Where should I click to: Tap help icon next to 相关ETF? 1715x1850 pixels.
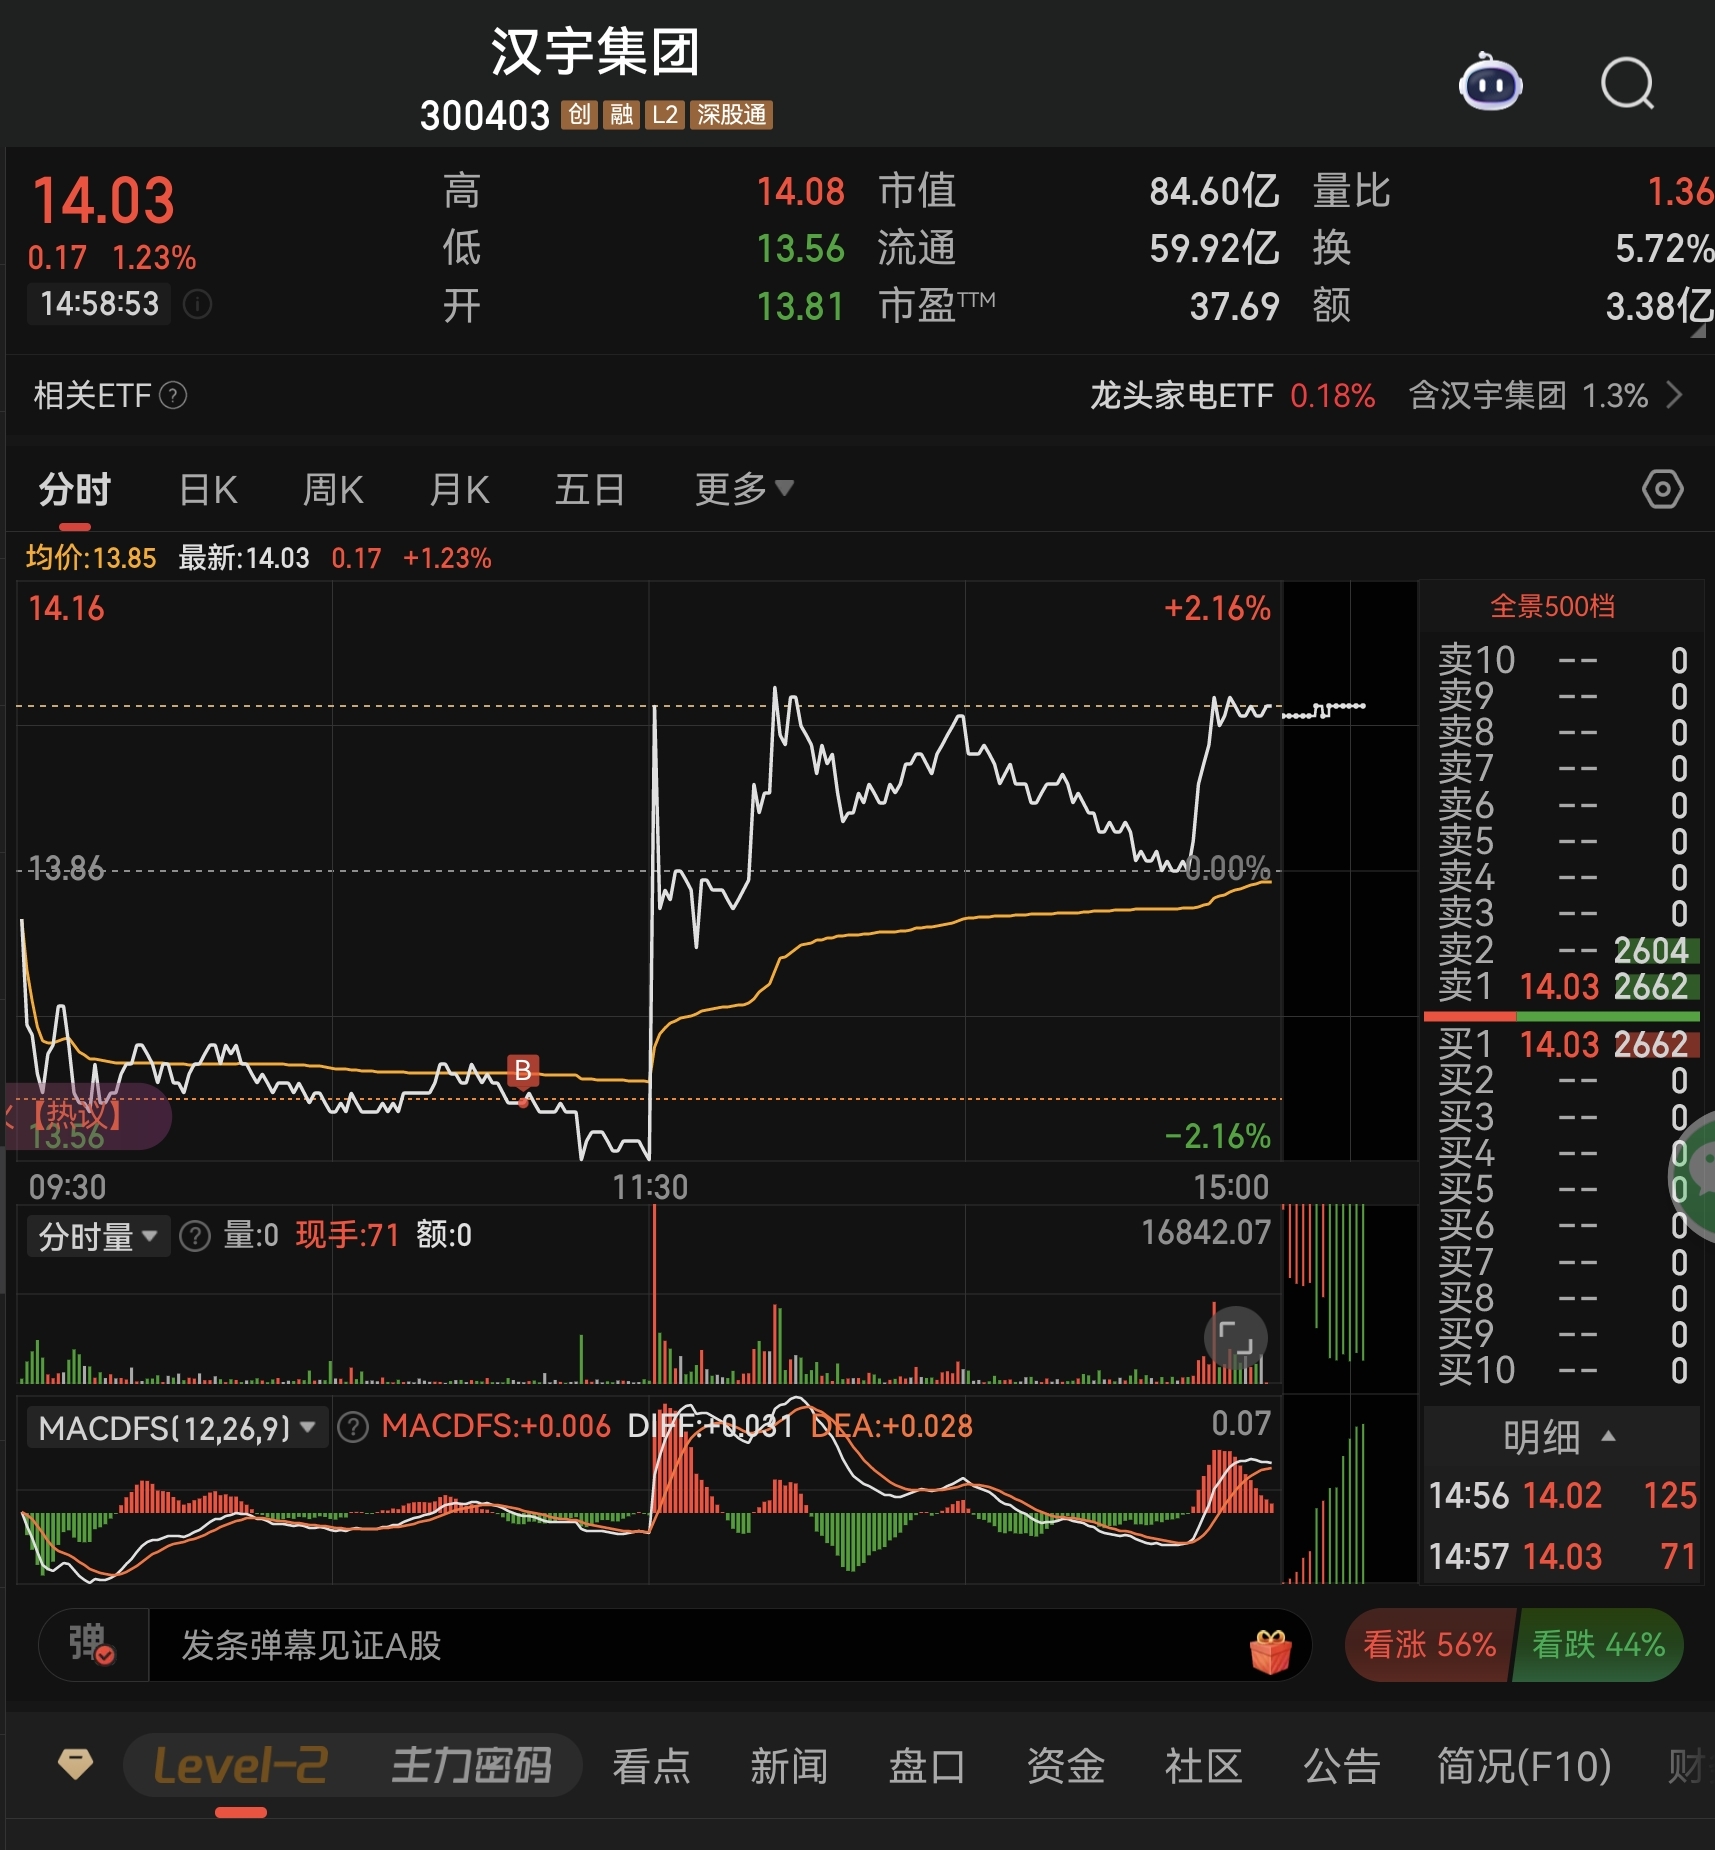coord(173,396)
